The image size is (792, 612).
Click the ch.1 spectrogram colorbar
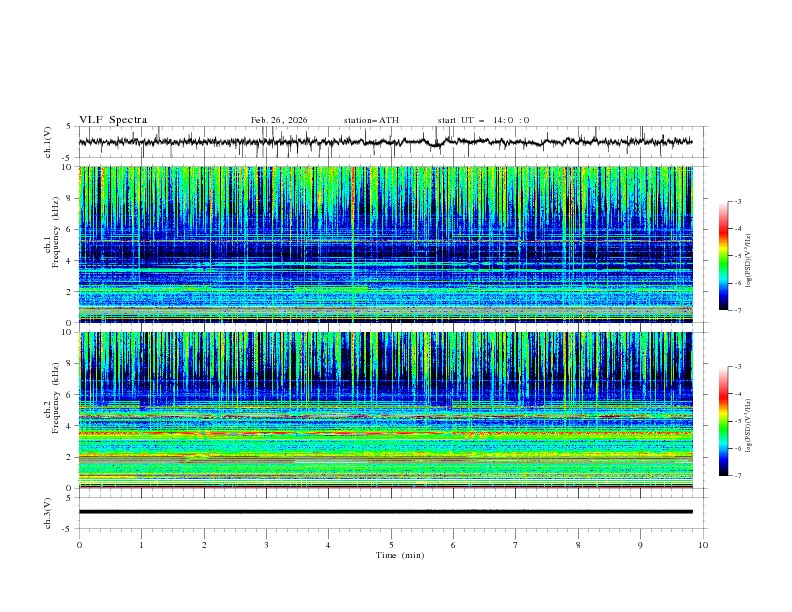click(723, 255)
